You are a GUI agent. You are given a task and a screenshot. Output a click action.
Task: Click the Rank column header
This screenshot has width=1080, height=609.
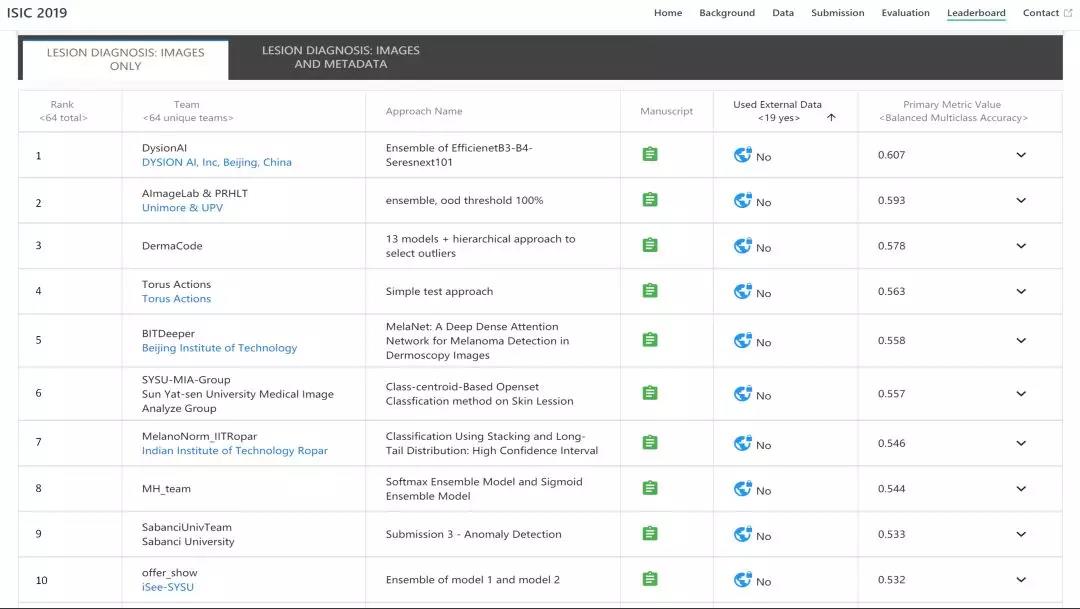[62, 111]
